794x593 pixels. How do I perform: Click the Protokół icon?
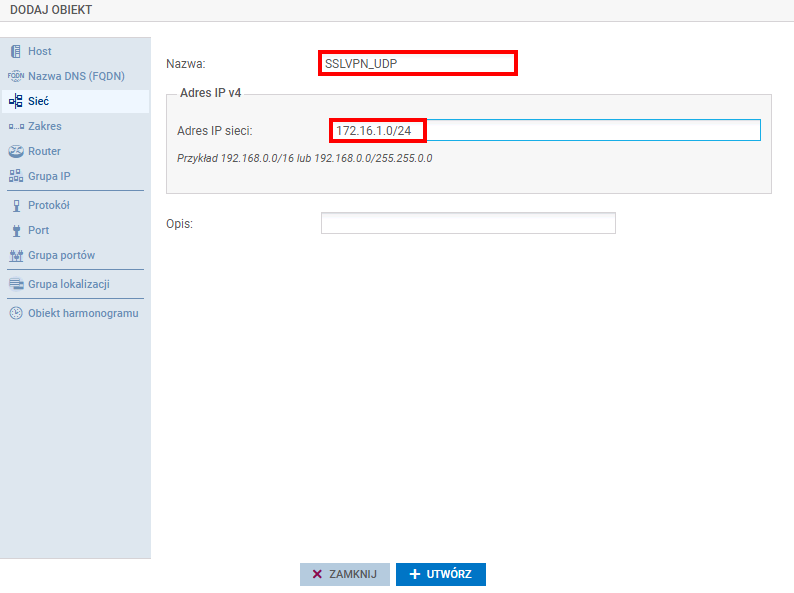(16, 205)
